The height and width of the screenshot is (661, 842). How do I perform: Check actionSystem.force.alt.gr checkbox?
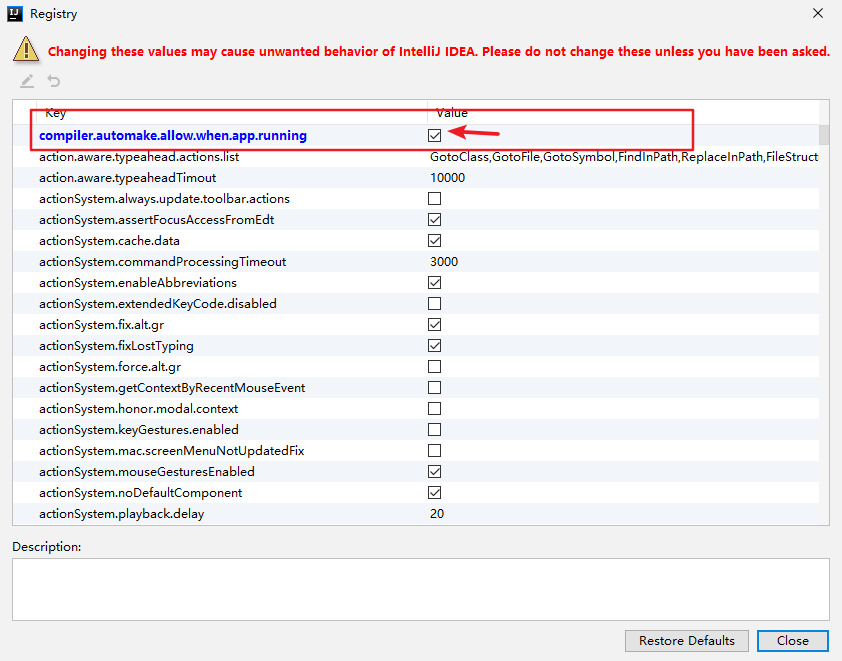(x=434, y=366)
